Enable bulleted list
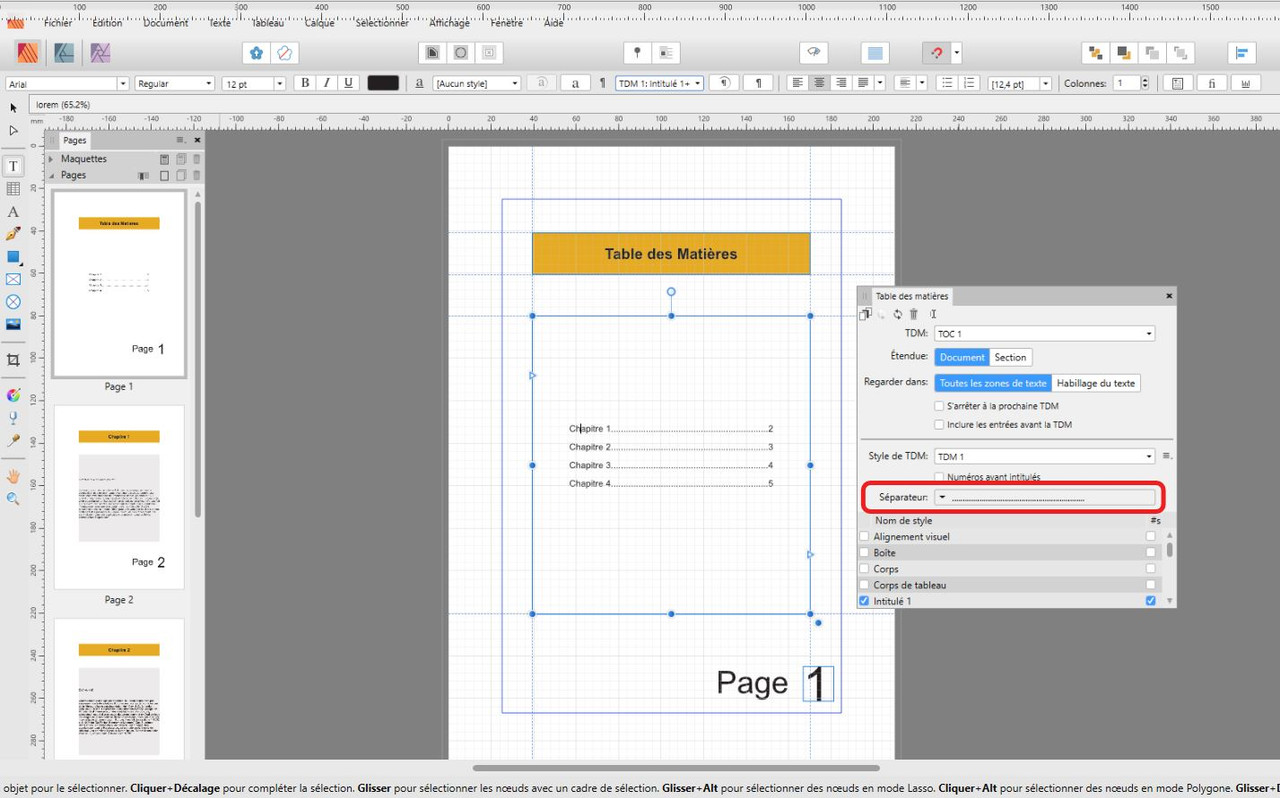Screen dimensions: 1280x798 pyautogui.click(x=948, y=83)
